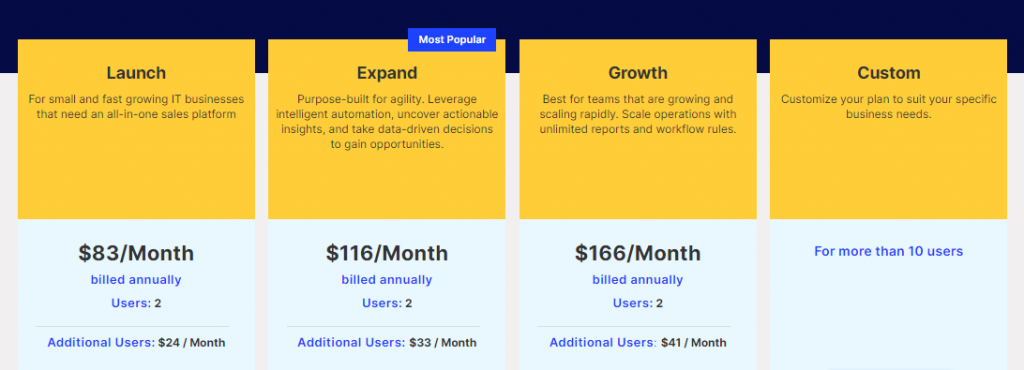This screenshot has height=370, width=1024.
Task: Select the Growth plan heading
Action: 638,72
